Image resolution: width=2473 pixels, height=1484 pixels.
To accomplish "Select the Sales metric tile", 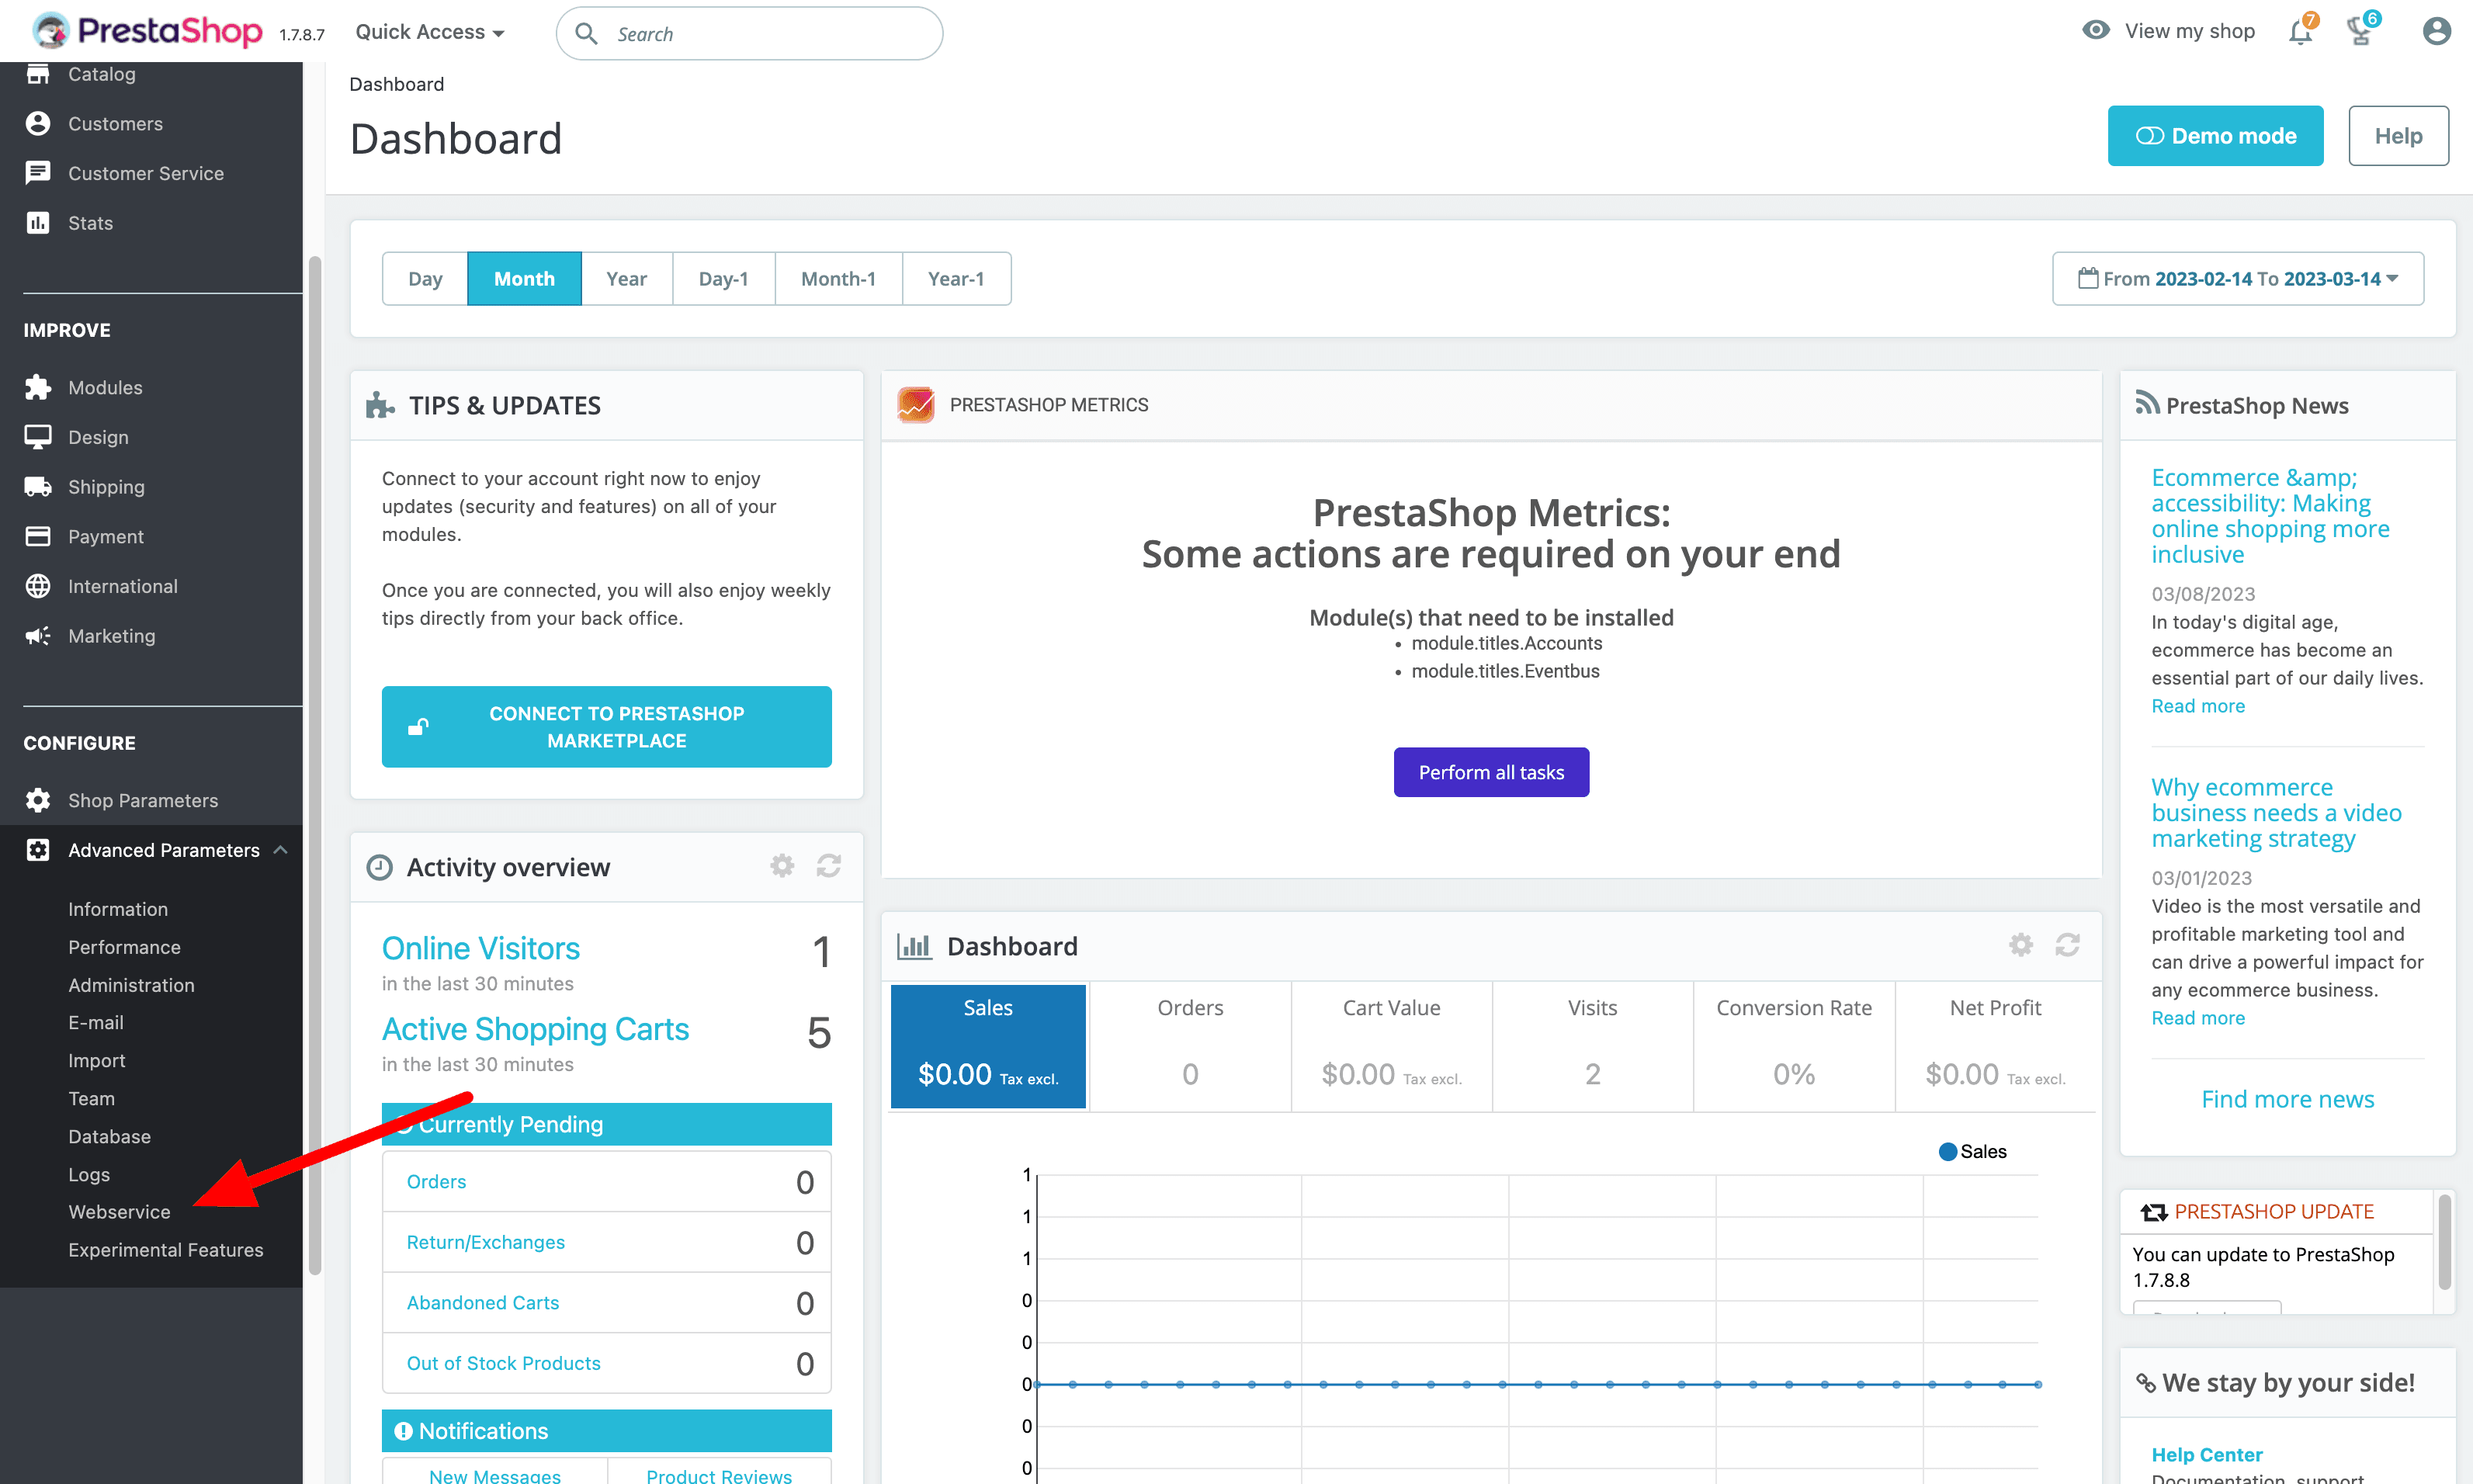I will (988, 1045).
